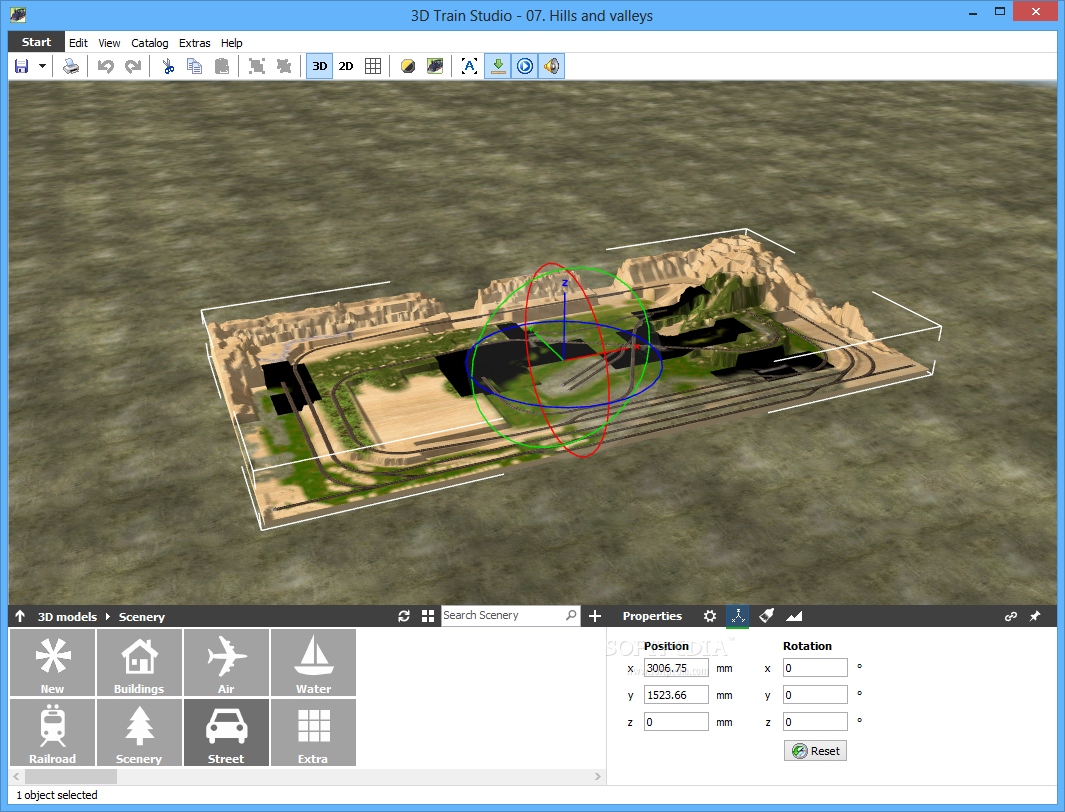This screenshot has width=1065, height=812.
Task: Click the up arrow in catalog bar
Action: click(x=20, y=616)
